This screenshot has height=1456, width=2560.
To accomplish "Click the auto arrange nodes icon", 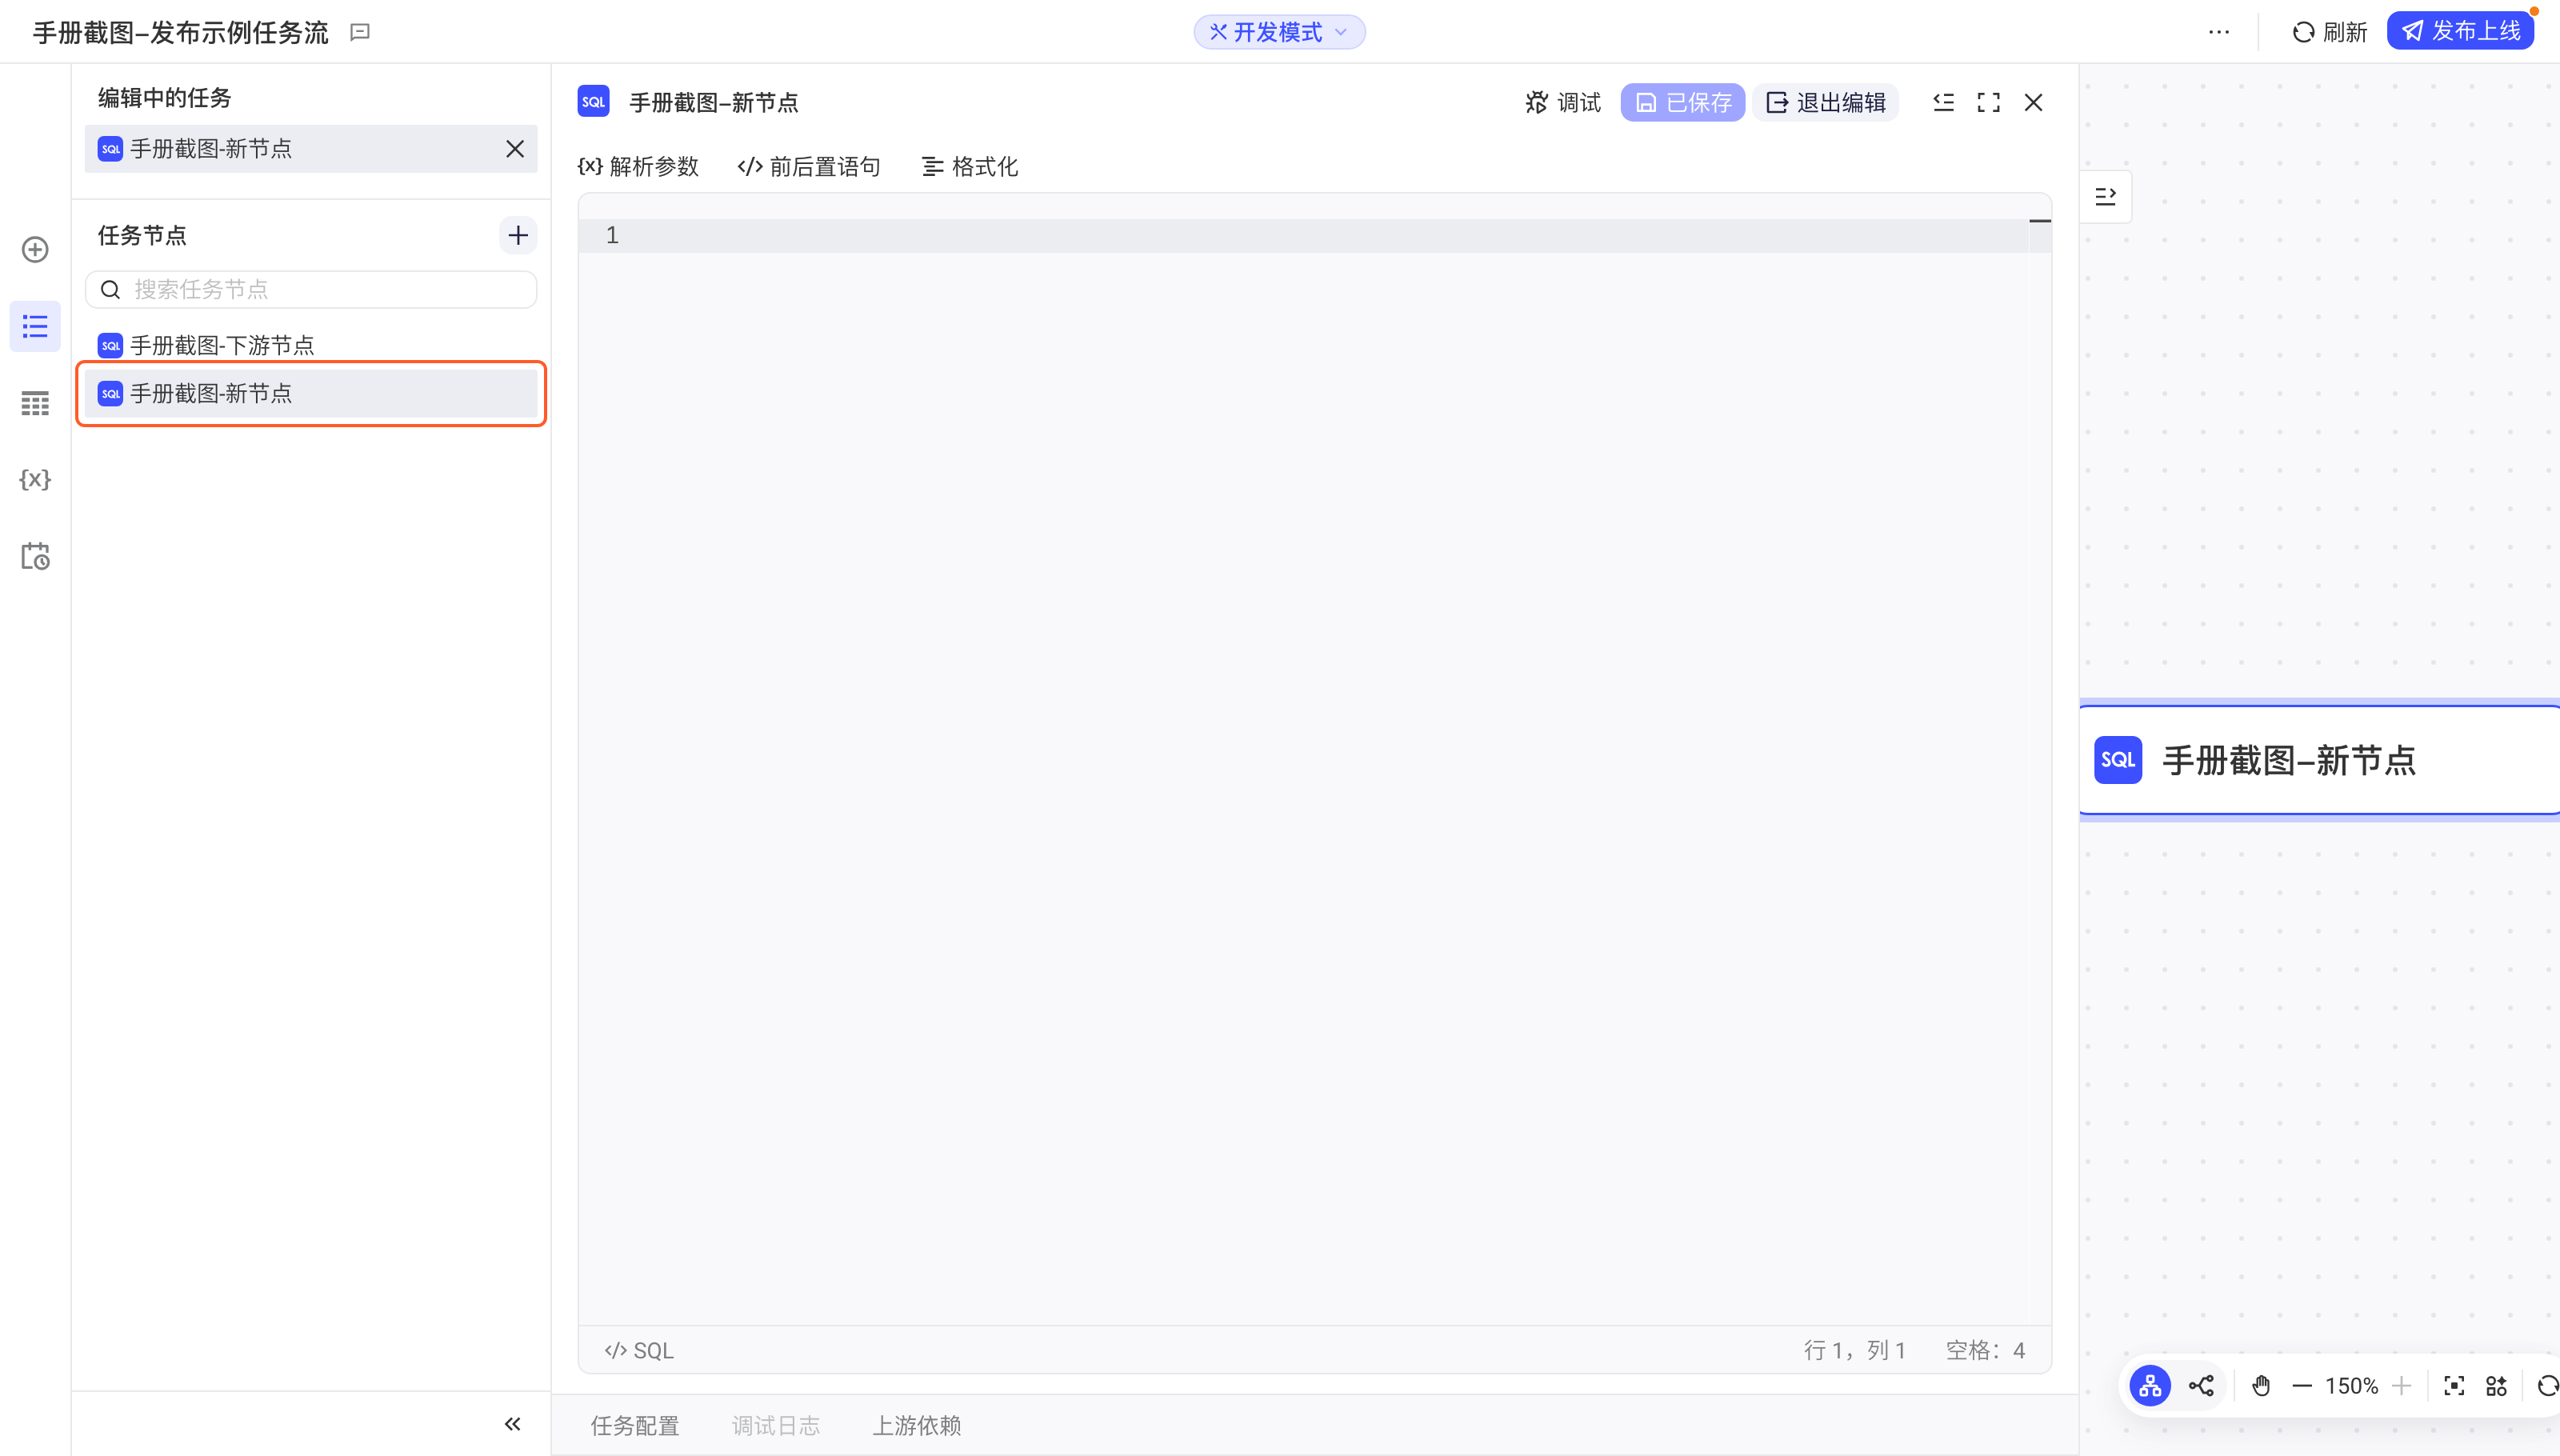I will click(x=2497, y=1386).
